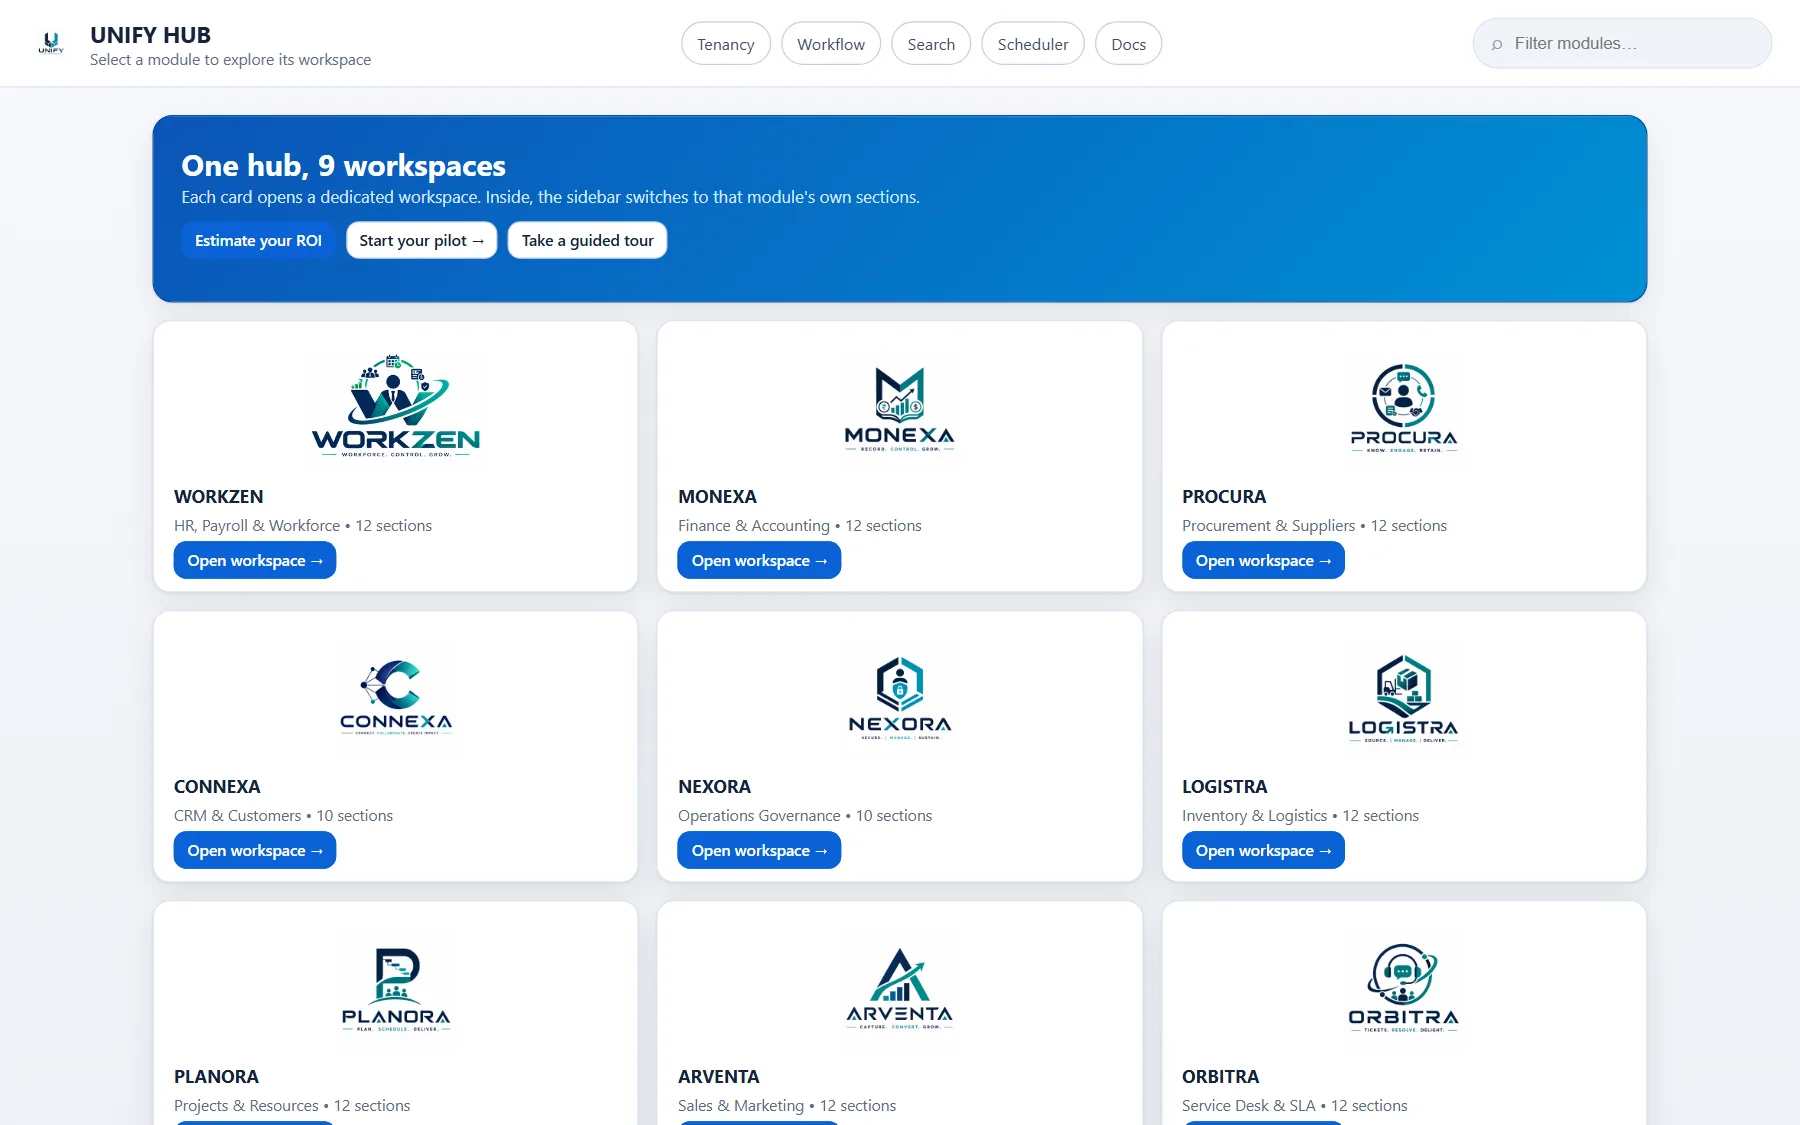Click Take a guided tour button

click(588, 240)
